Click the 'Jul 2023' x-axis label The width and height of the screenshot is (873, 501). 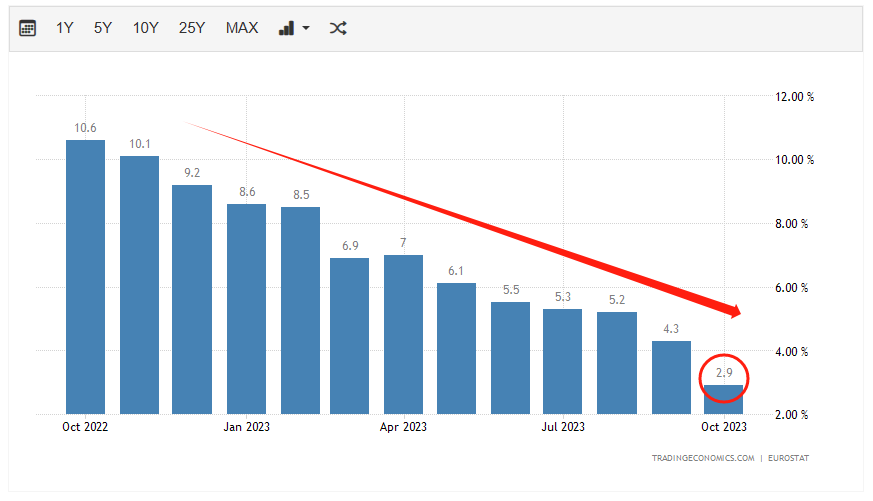pos(563,427)
